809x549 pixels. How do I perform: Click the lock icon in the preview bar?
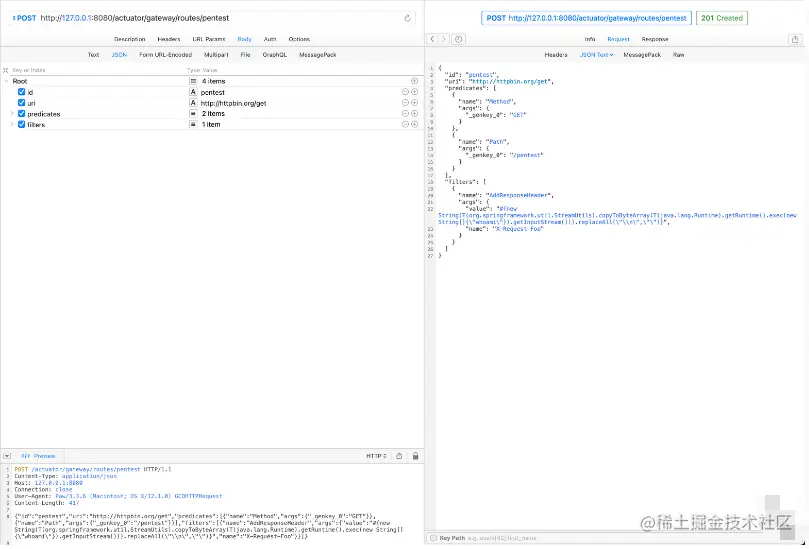point(416,456)
